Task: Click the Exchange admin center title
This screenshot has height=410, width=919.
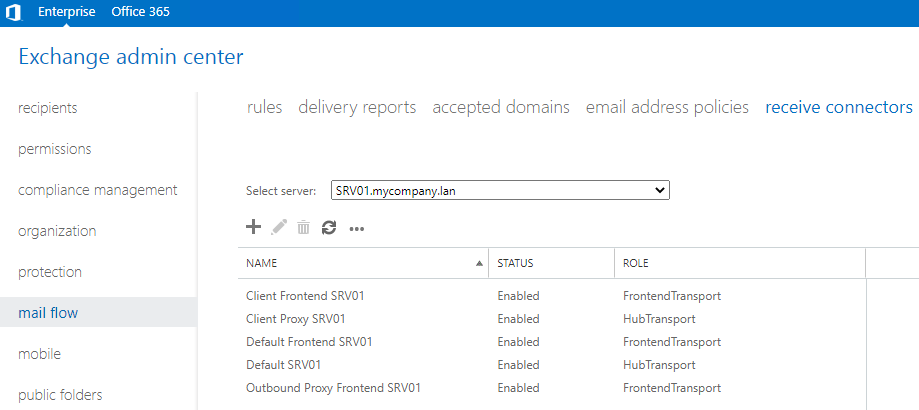Action: (131, 57)
